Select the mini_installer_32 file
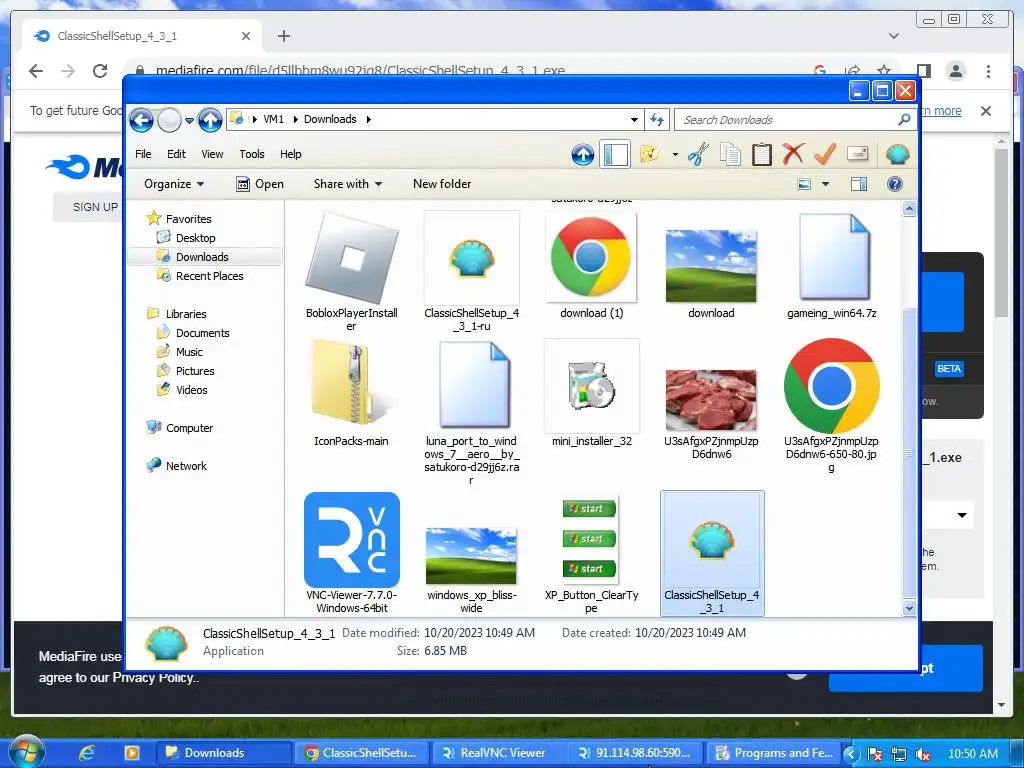 592,392
